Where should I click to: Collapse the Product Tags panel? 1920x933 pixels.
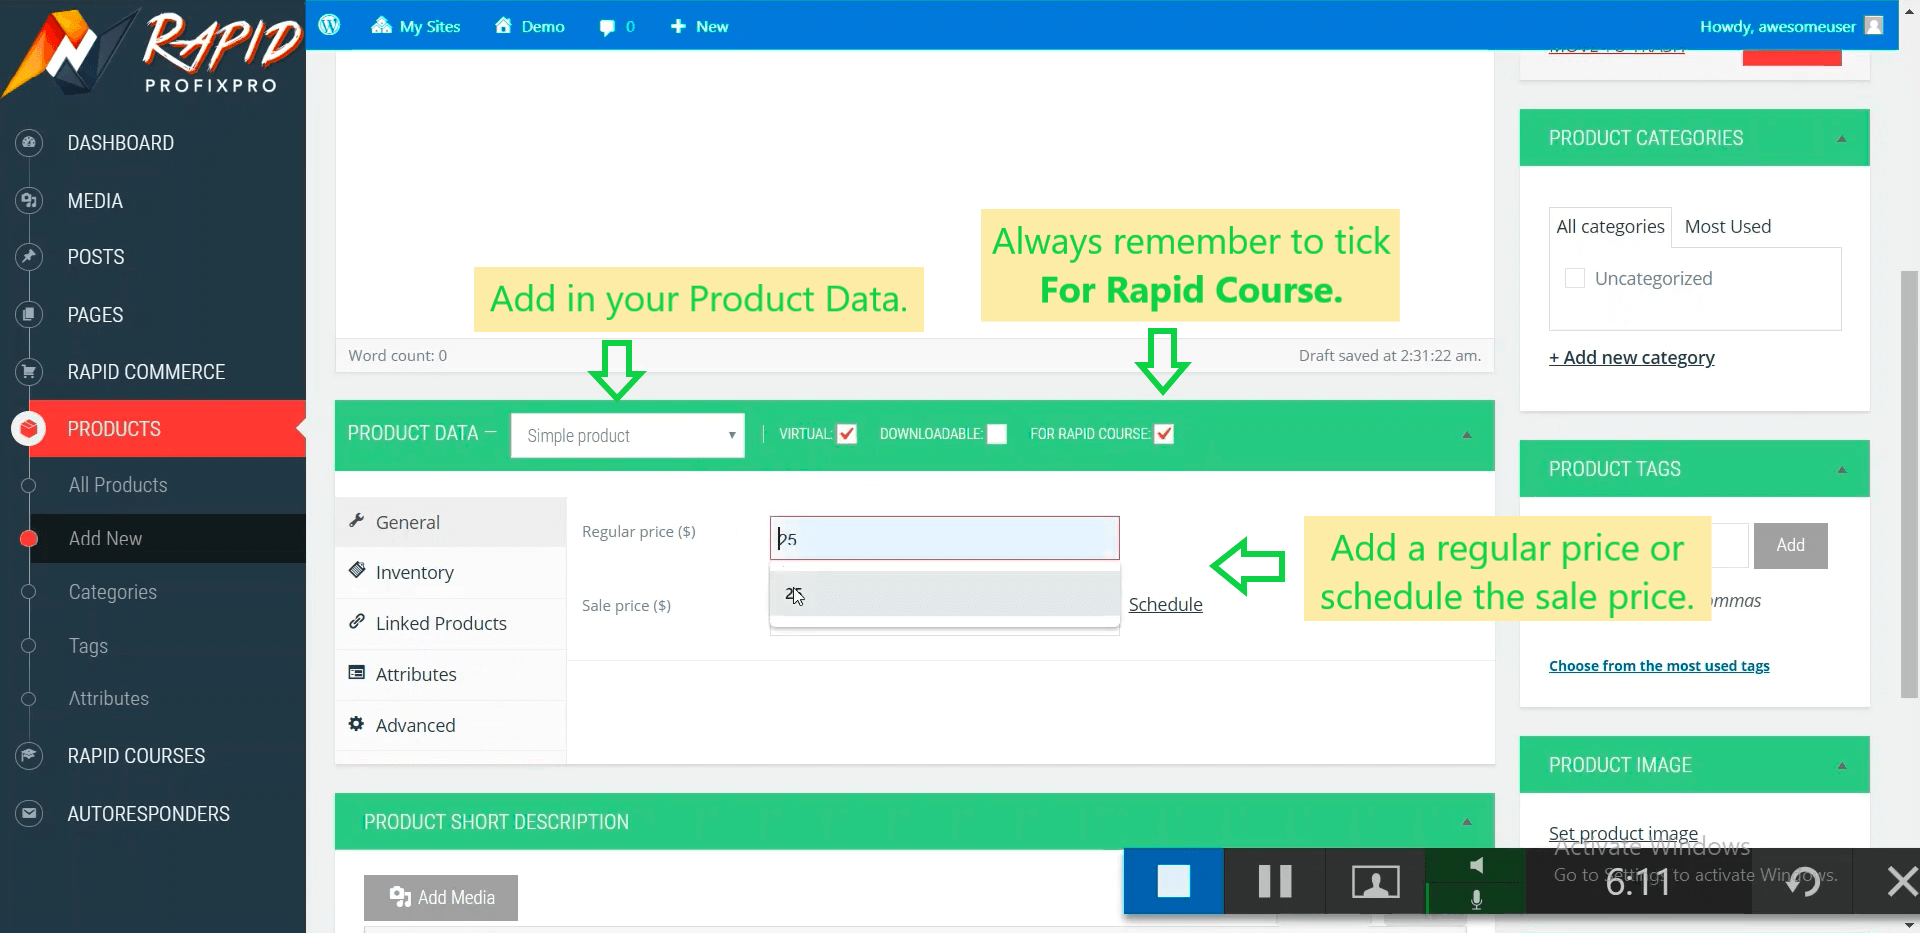point(1842,470)
